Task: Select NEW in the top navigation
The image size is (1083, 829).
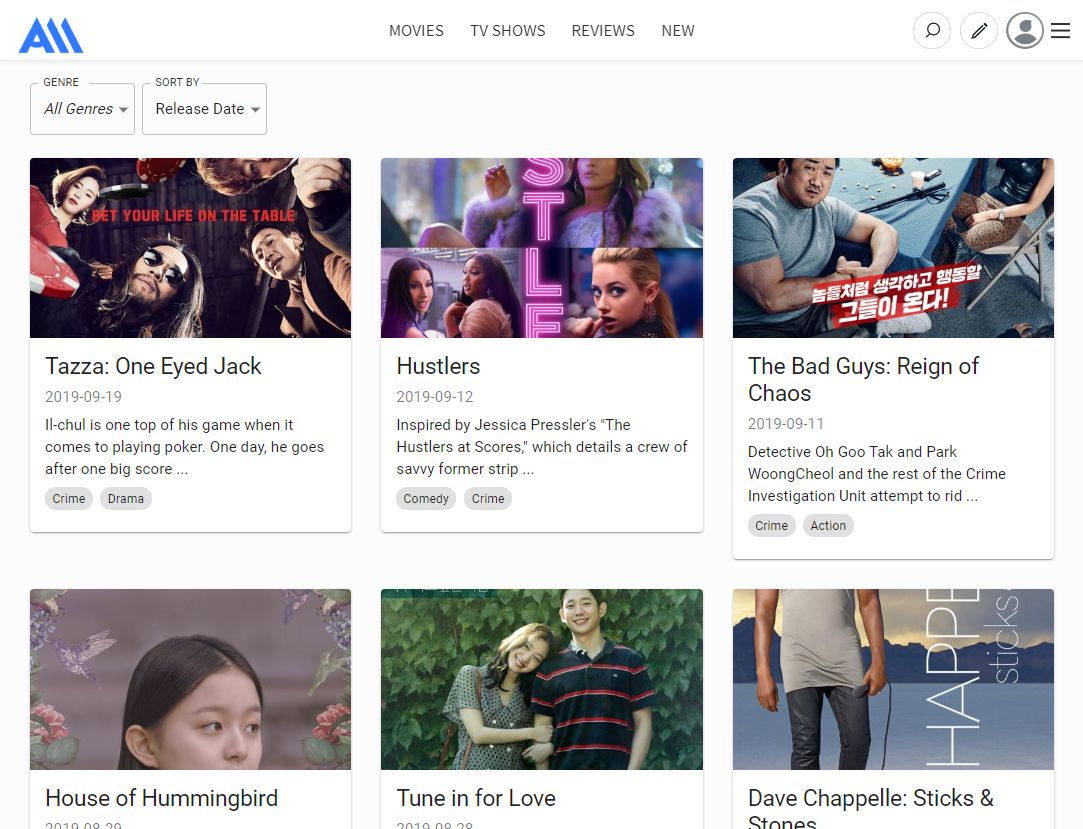Action: 678,30
